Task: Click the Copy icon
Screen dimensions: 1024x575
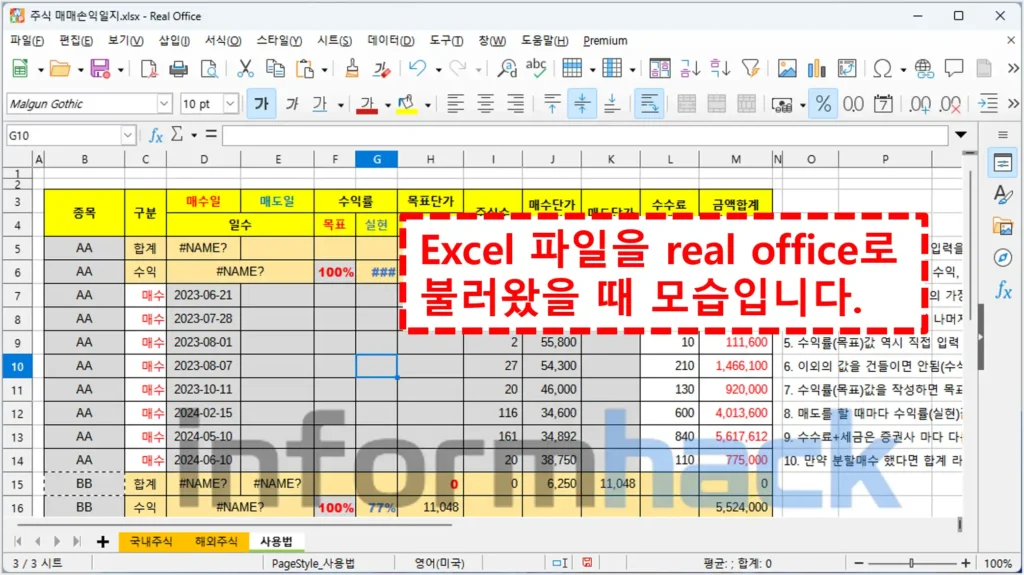Action: point(275,69)
